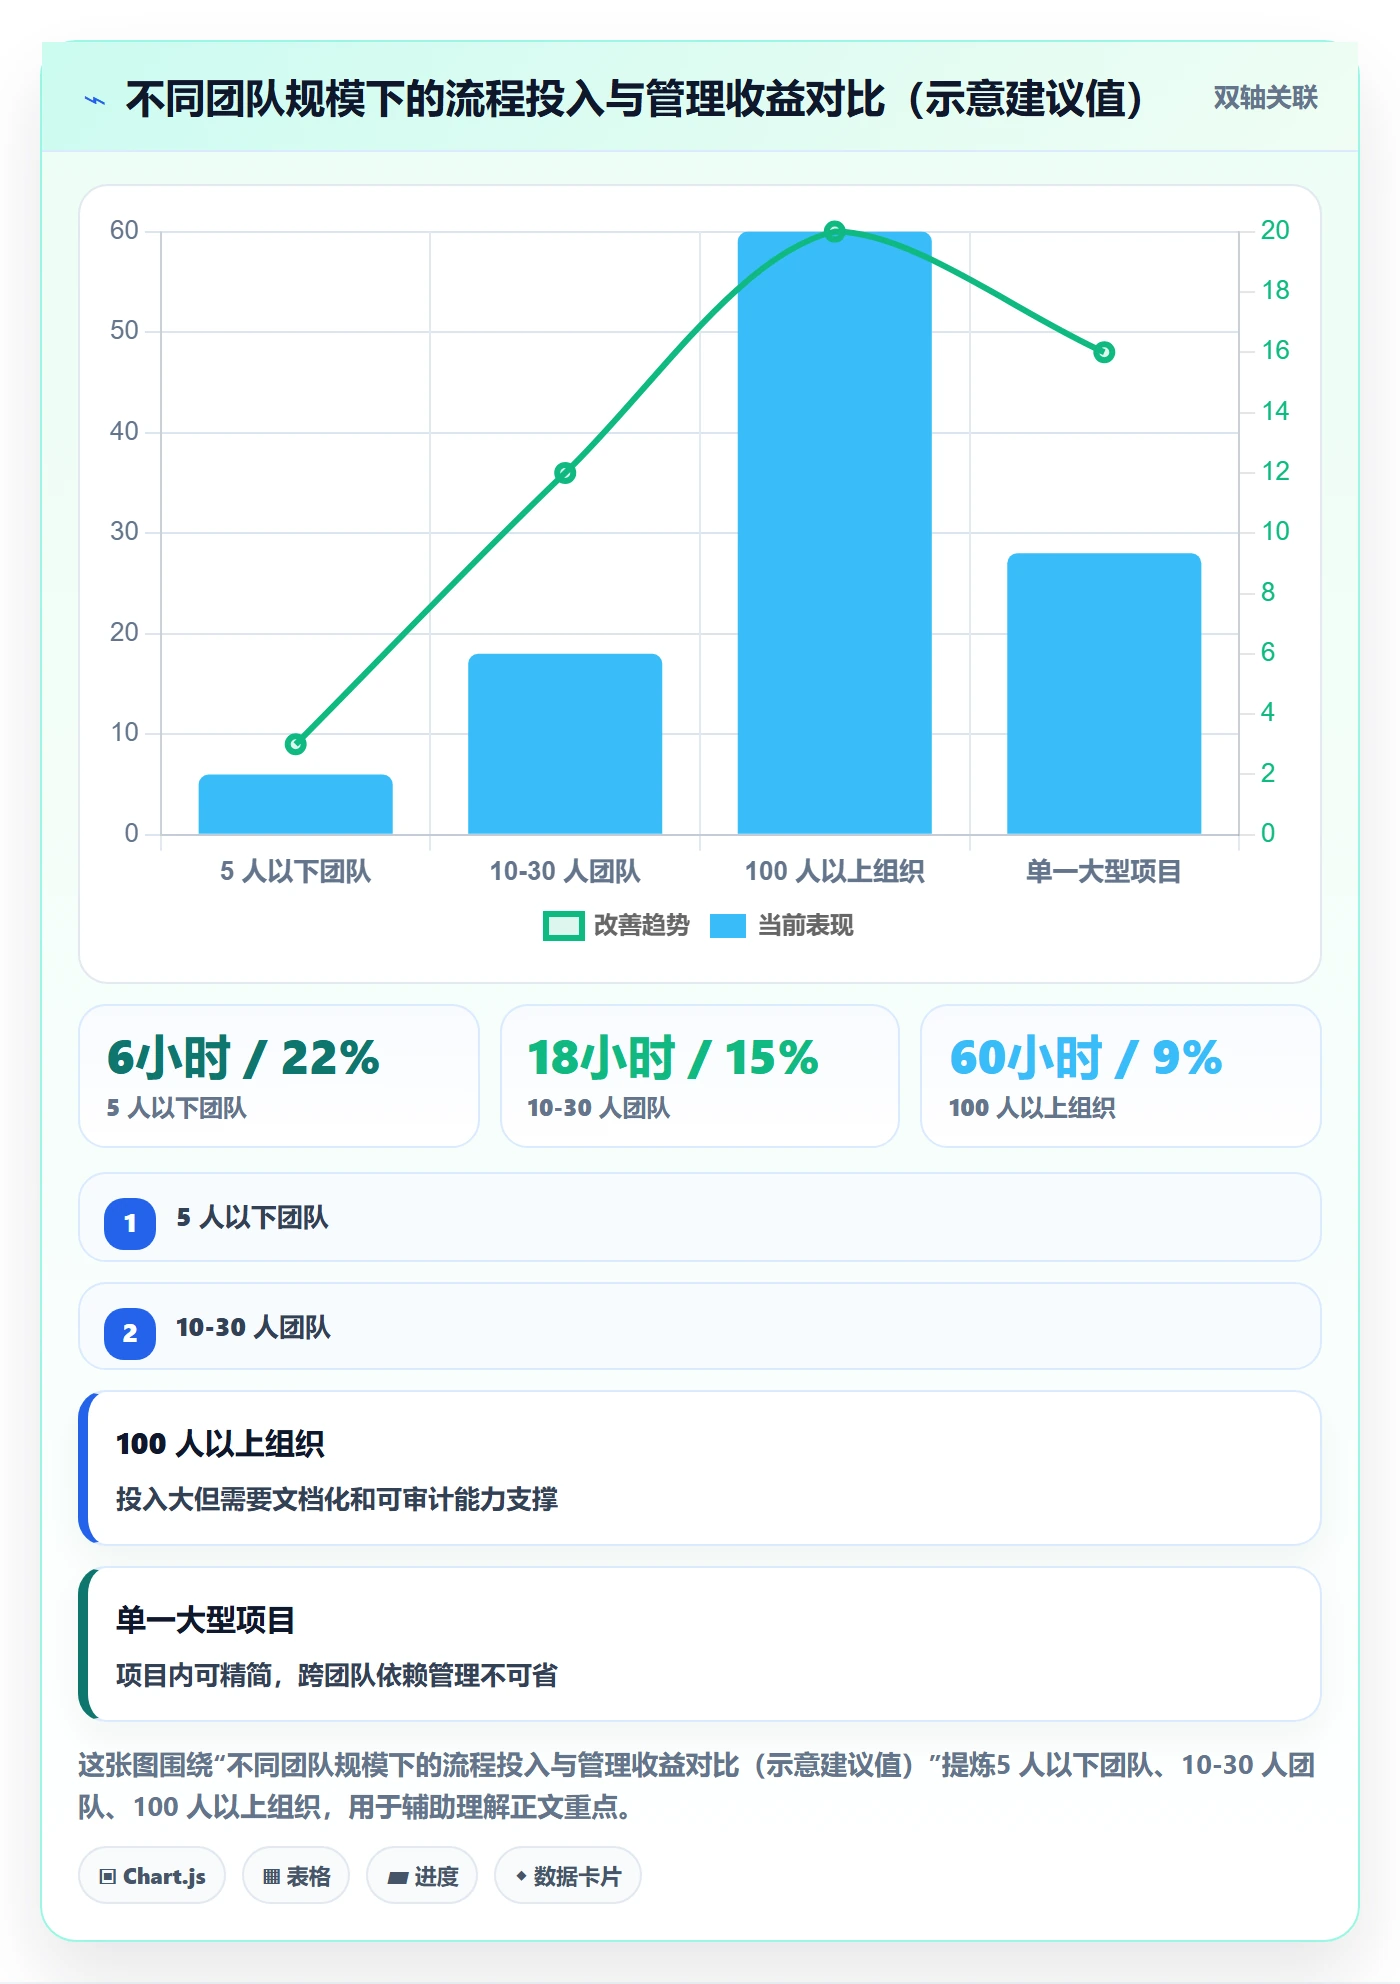Click the 投入大但需要文档化和可审计能力支撑 description
The height and width of the screenshot is (1984, 1400).
337,1499
